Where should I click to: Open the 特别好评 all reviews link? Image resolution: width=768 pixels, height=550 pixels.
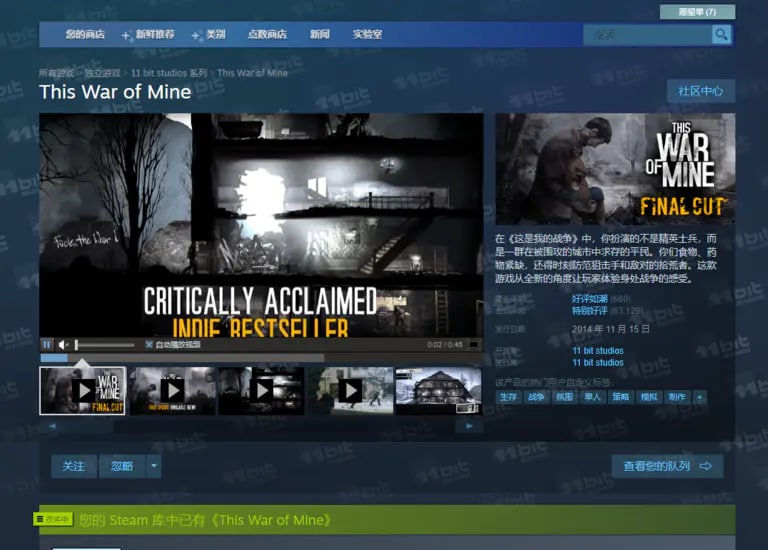click(590, 311)
